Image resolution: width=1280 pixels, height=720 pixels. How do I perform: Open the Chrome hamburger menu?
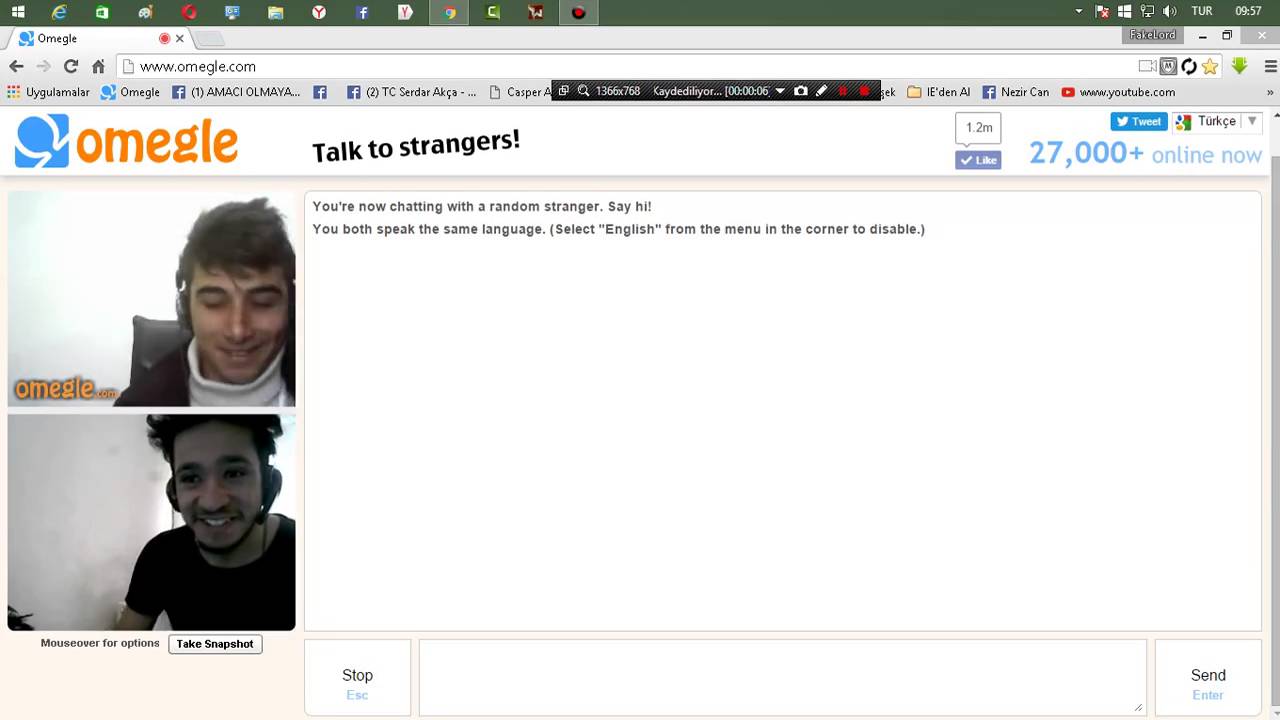point(1270,66)
